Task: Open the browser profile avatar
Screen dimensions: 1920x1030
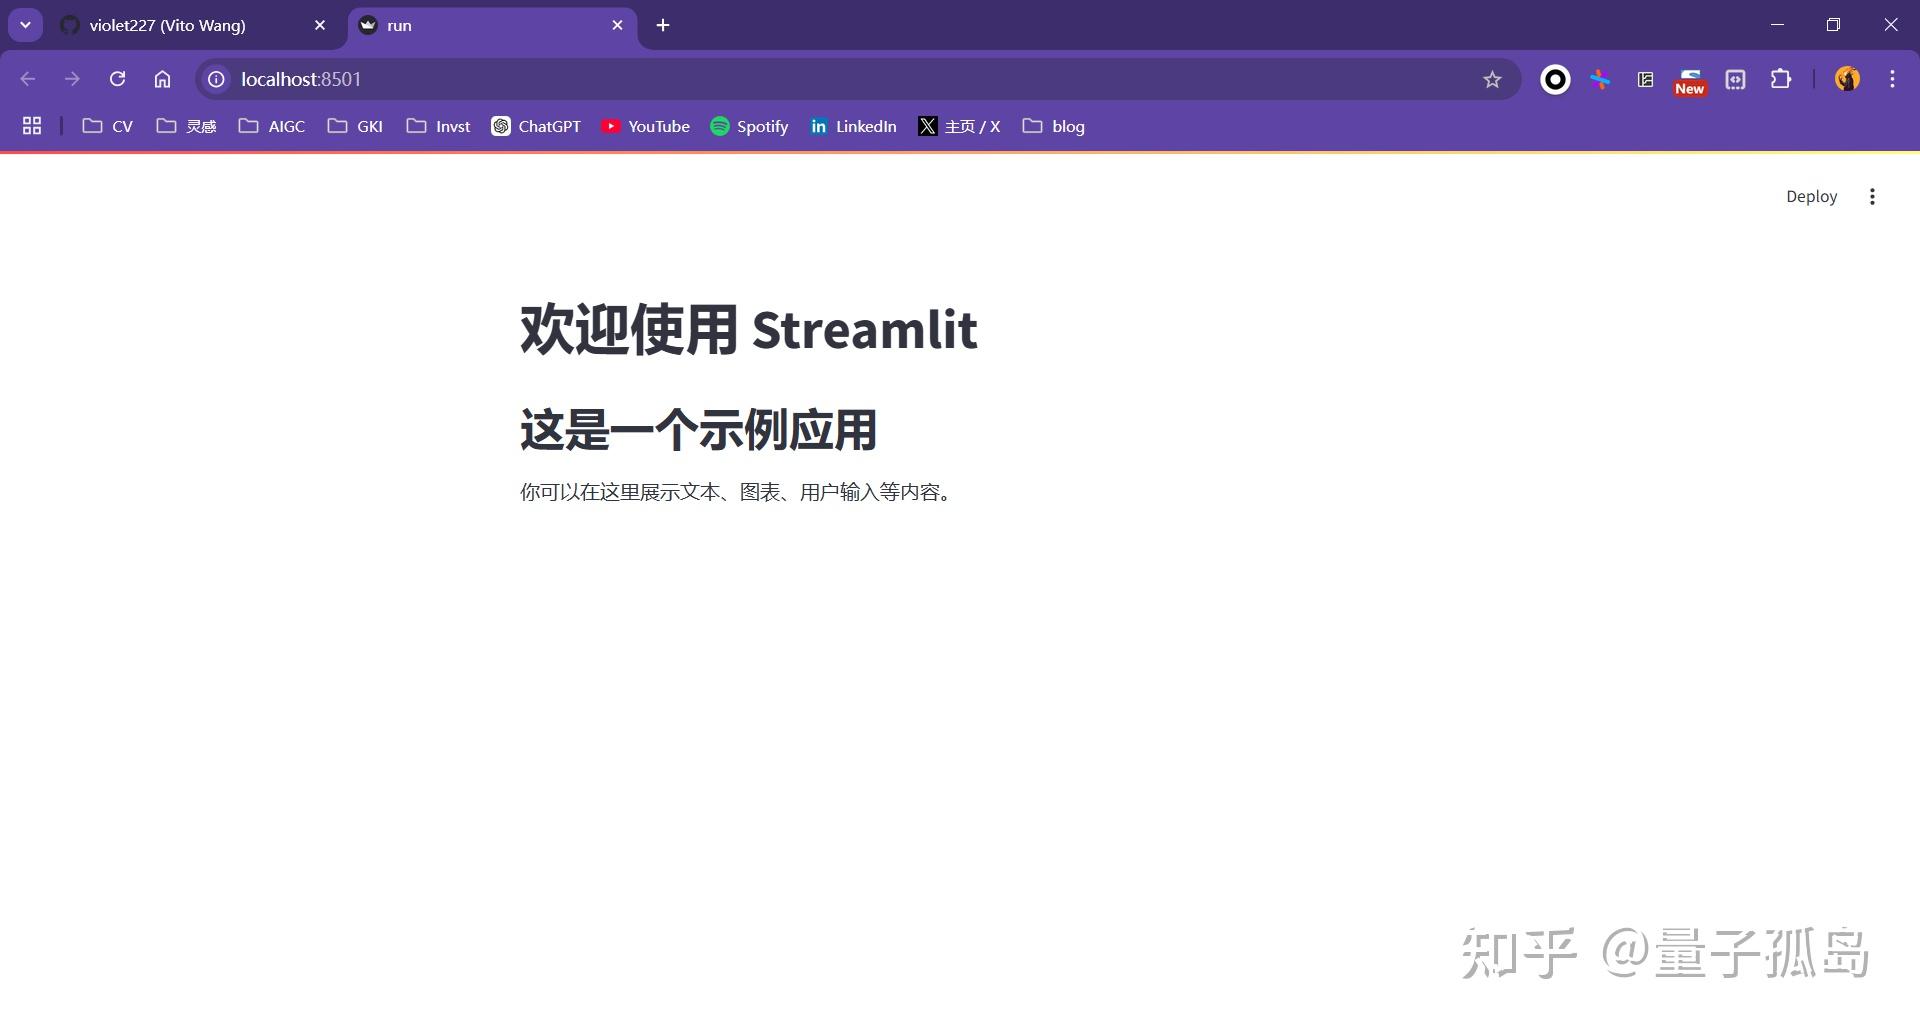Action: [1846, 79]
